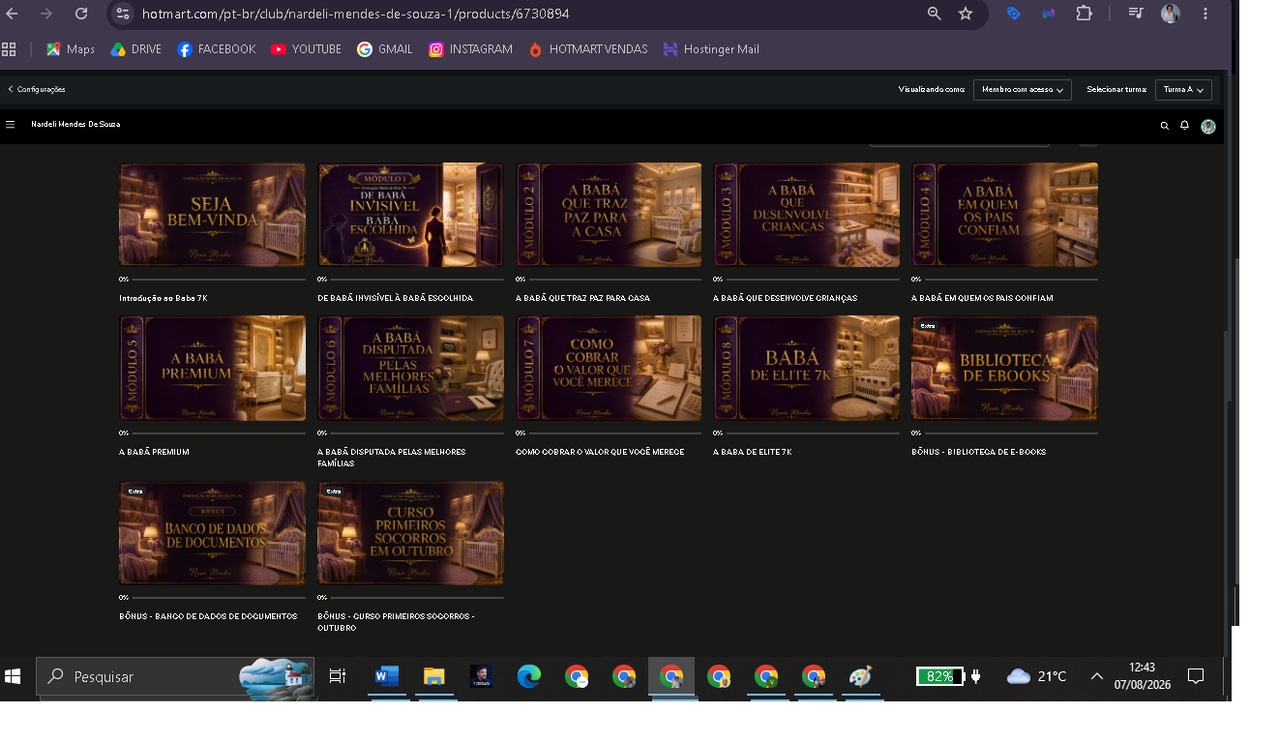Open the Membro com acesso dropdown
Screen dimensions: 1280x743
tap(1022, 90)
